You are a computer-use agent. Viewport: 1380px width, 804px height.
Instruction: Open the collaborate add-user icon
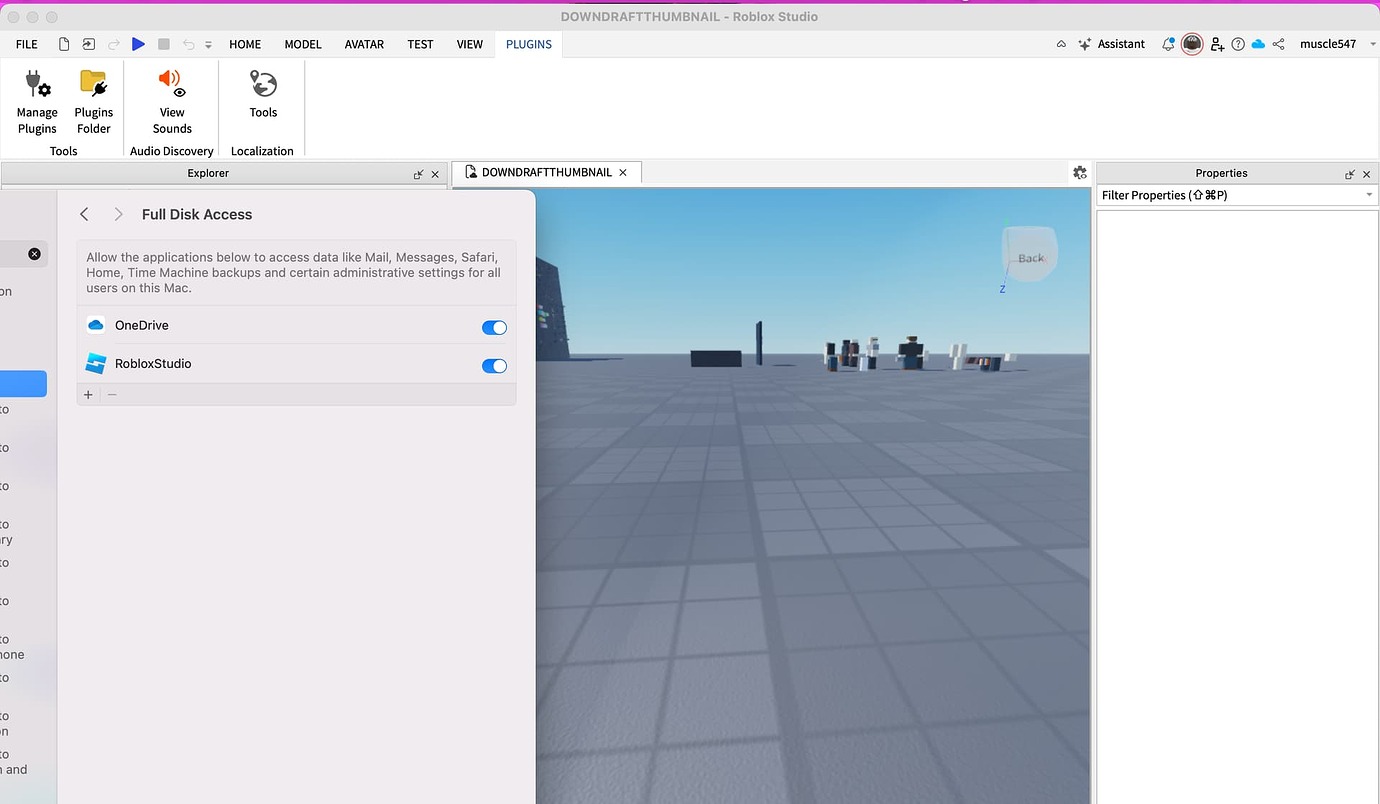pos(1216,44)
